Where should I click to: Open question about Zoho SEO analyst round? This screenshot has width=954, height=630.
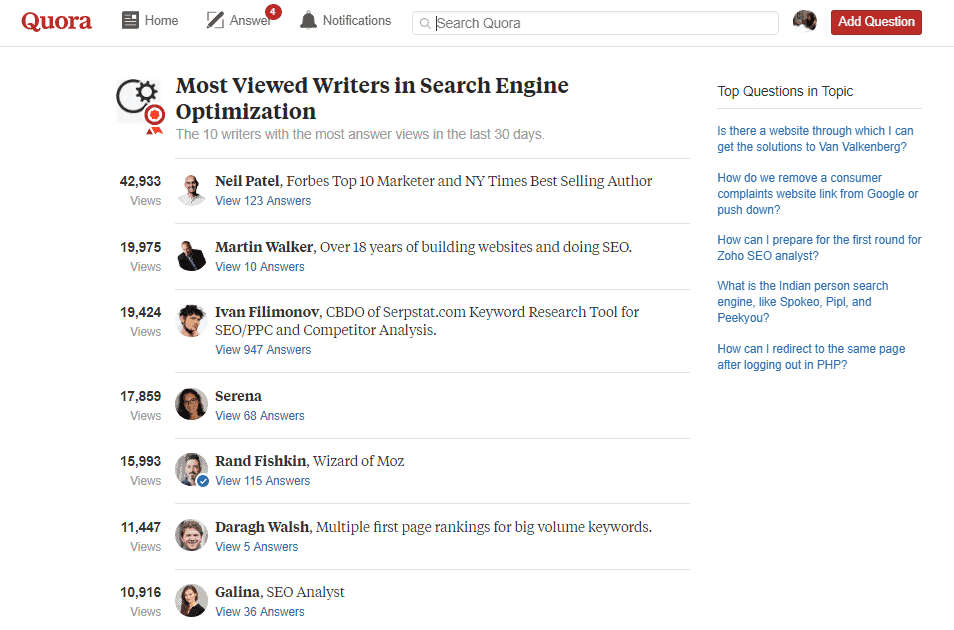click(x=819, y=248)
